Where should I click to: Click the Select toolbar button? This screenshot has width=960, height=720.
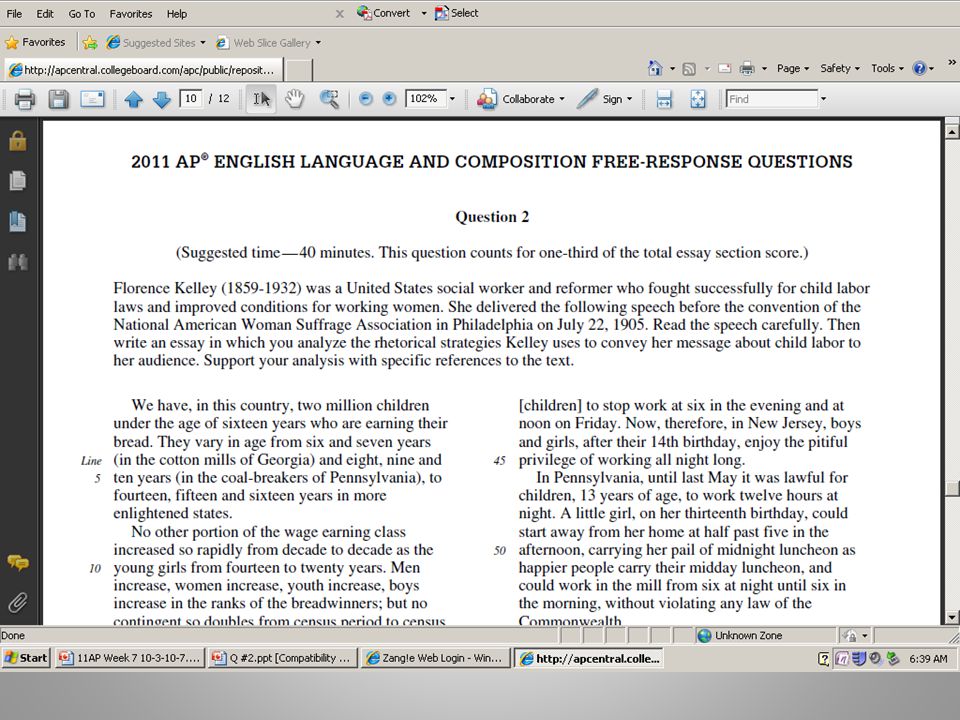pos(457,13)
